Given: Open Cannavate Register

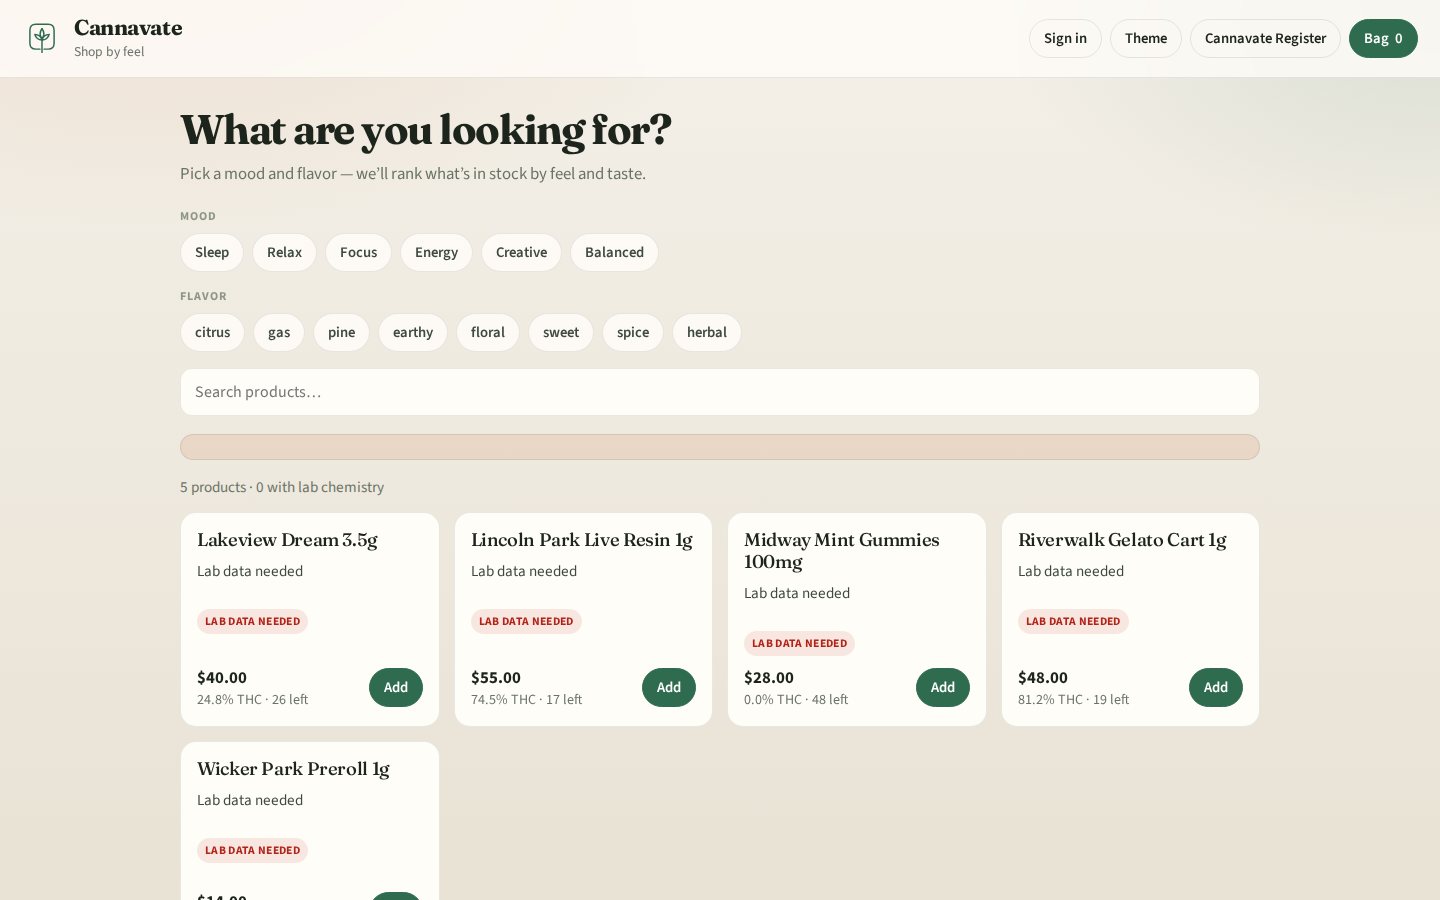Looking at the screenshot, I should (x=1265, y=38).
